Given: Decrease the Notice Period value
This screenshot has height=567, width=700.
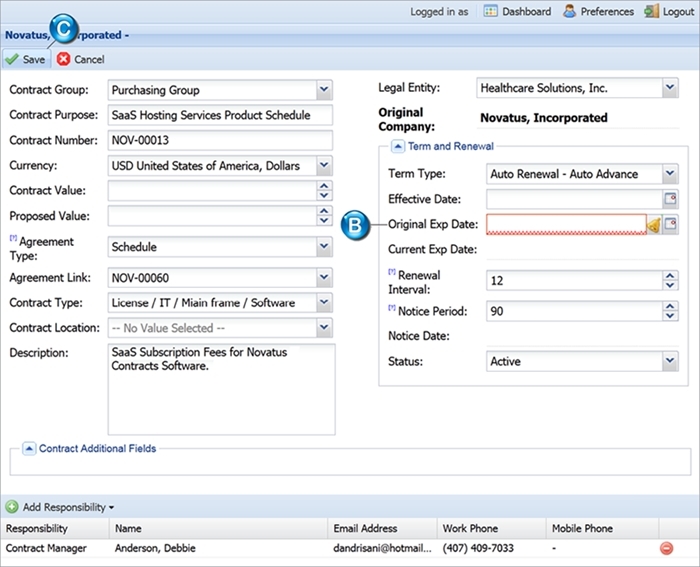Looking at the screenshot, I should tap(670, 316).
